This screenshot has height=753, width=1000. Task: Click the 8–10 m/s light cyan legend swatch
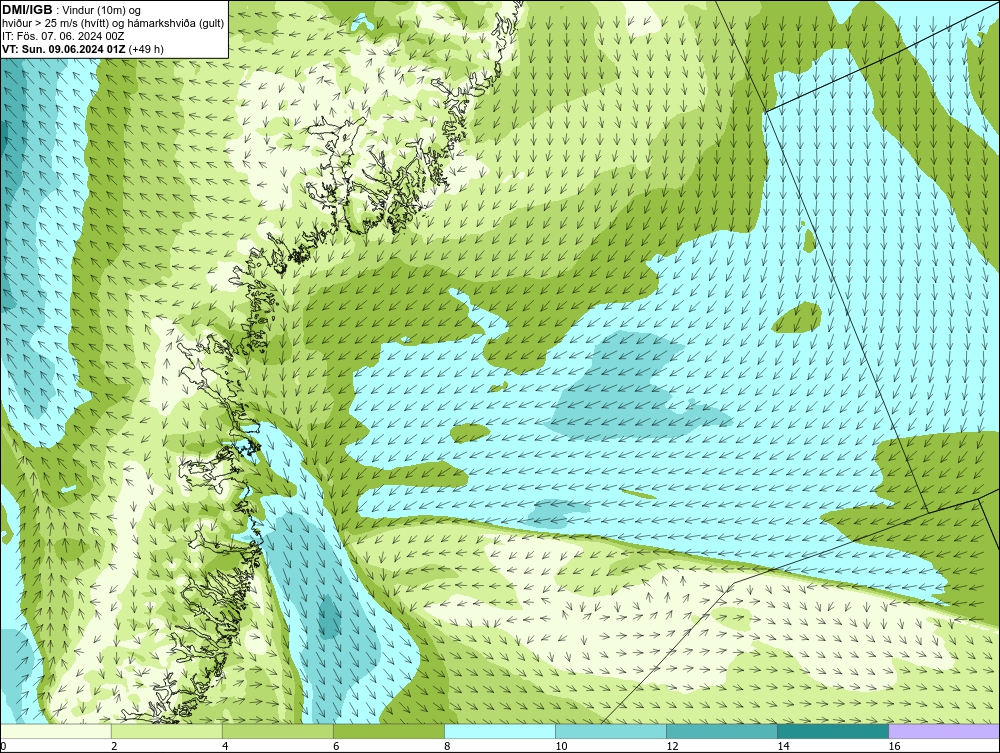[x=499, y=731]
